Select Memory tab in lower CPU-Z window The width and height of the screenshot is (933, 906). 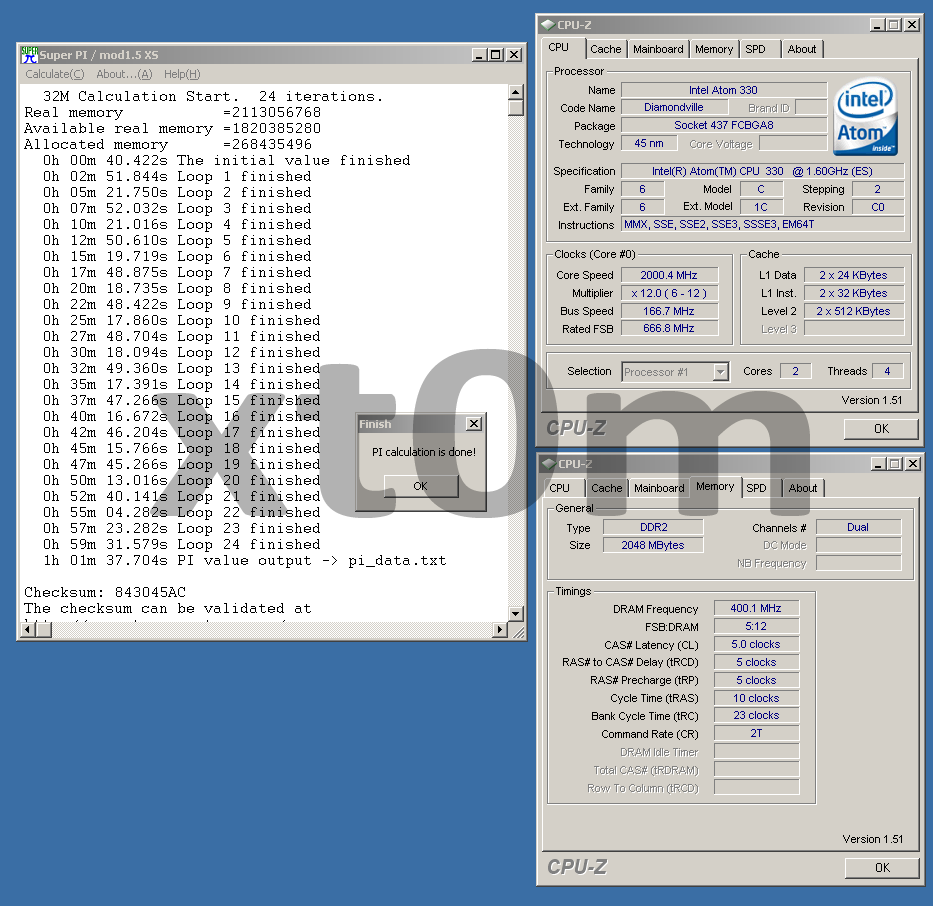tap(715, 487)
